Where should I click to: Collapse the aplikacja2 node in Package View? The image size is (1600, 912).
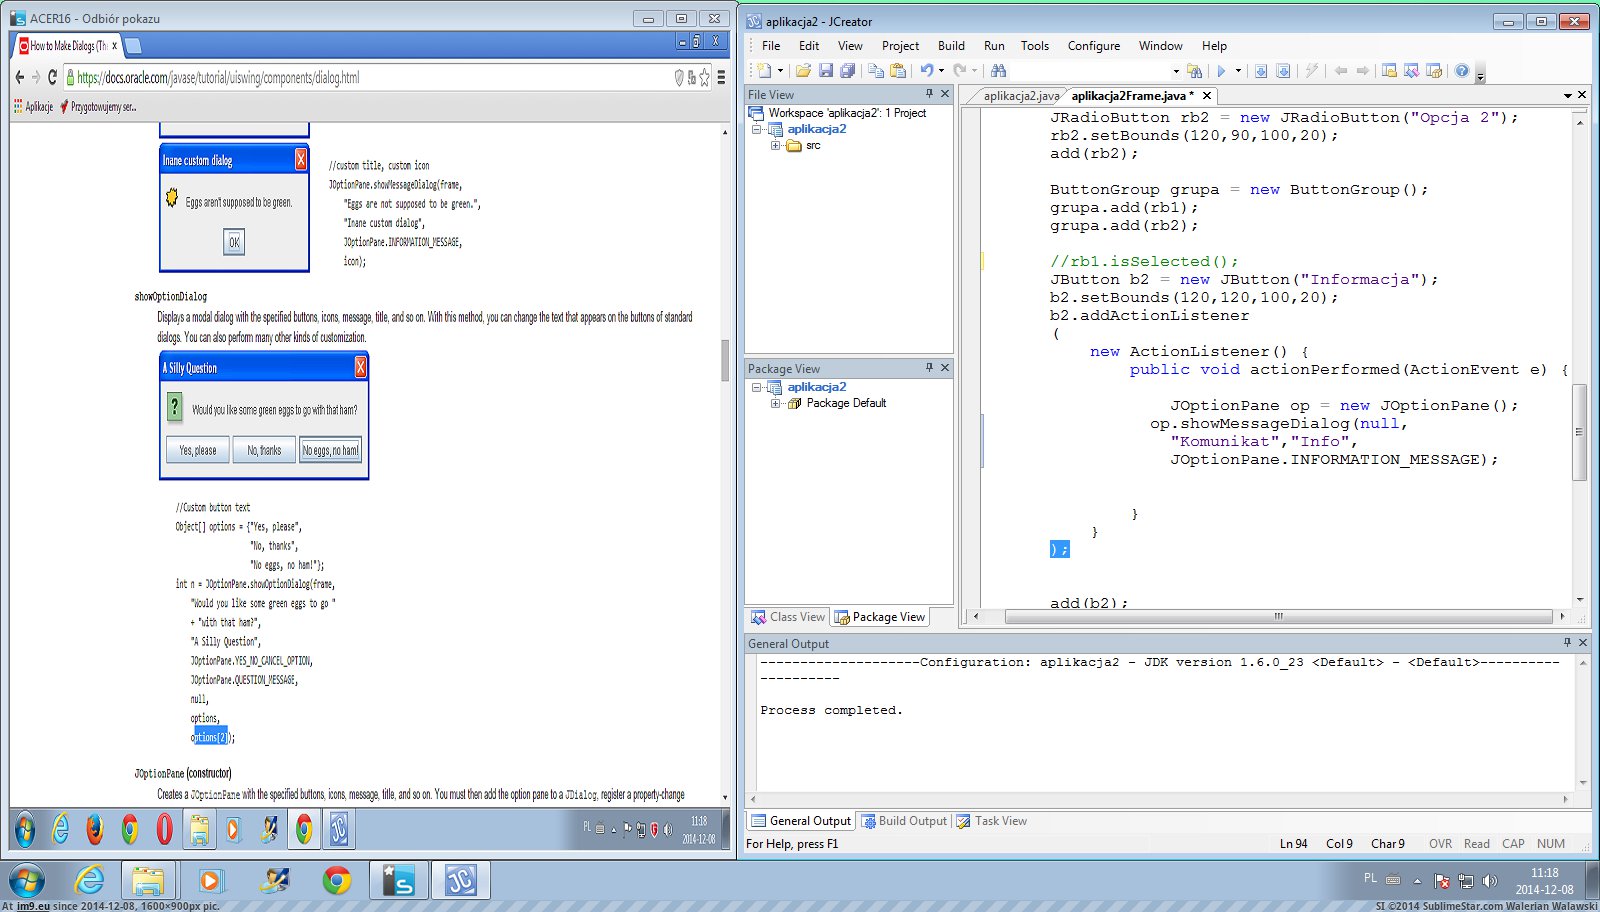pyautogui.click(x=757, y=387)
